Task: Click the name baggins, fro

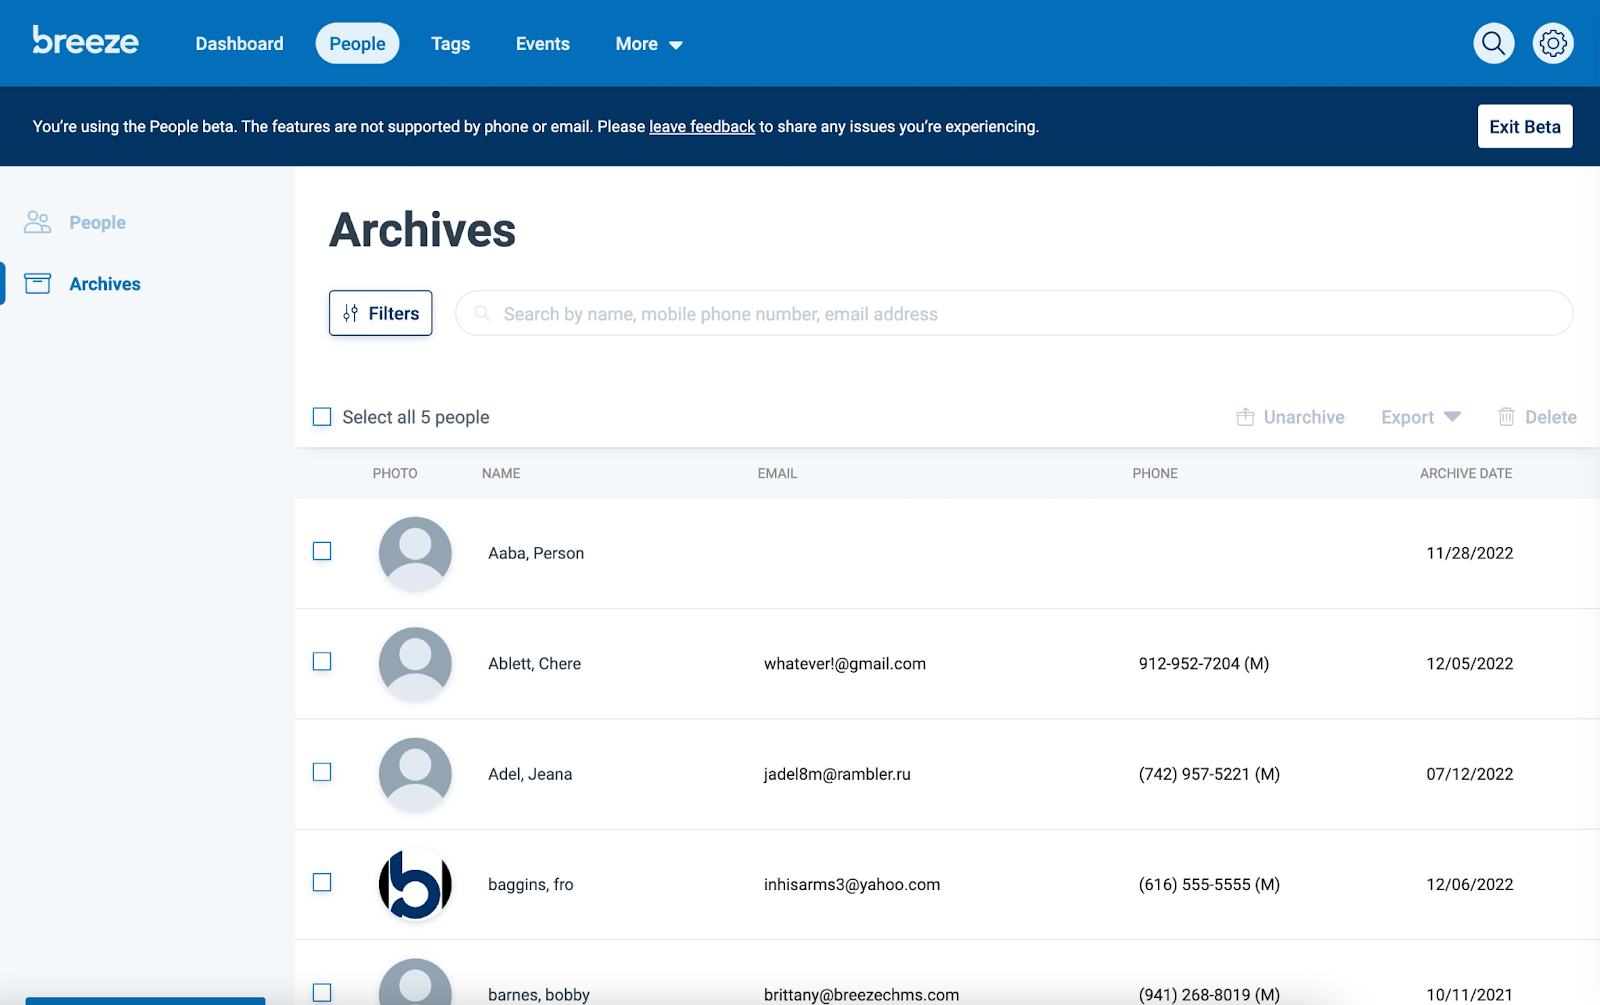Action: (x=531, y=885)
